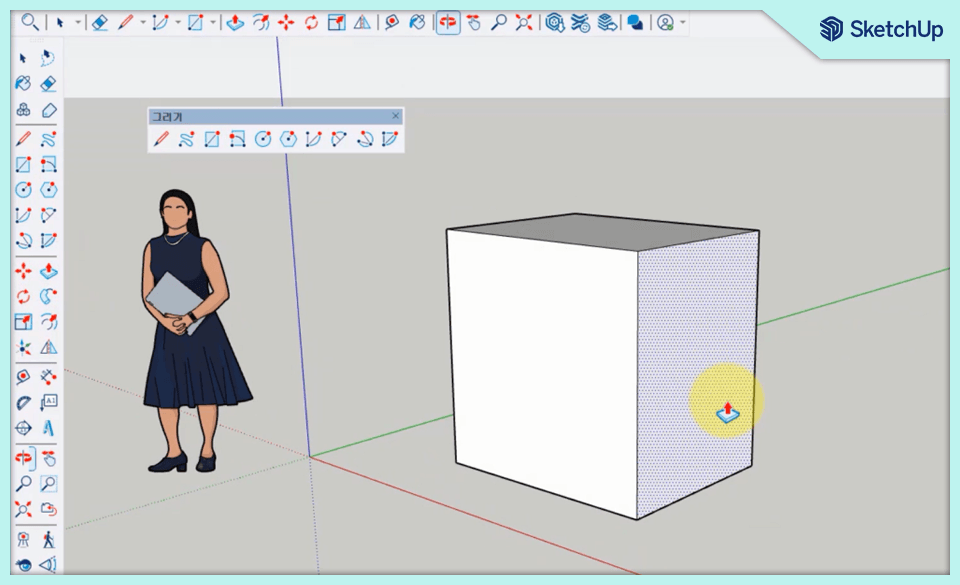Select the Pie tool in the left palette
This screenshot has height=585, width=960.
[48, 240]
